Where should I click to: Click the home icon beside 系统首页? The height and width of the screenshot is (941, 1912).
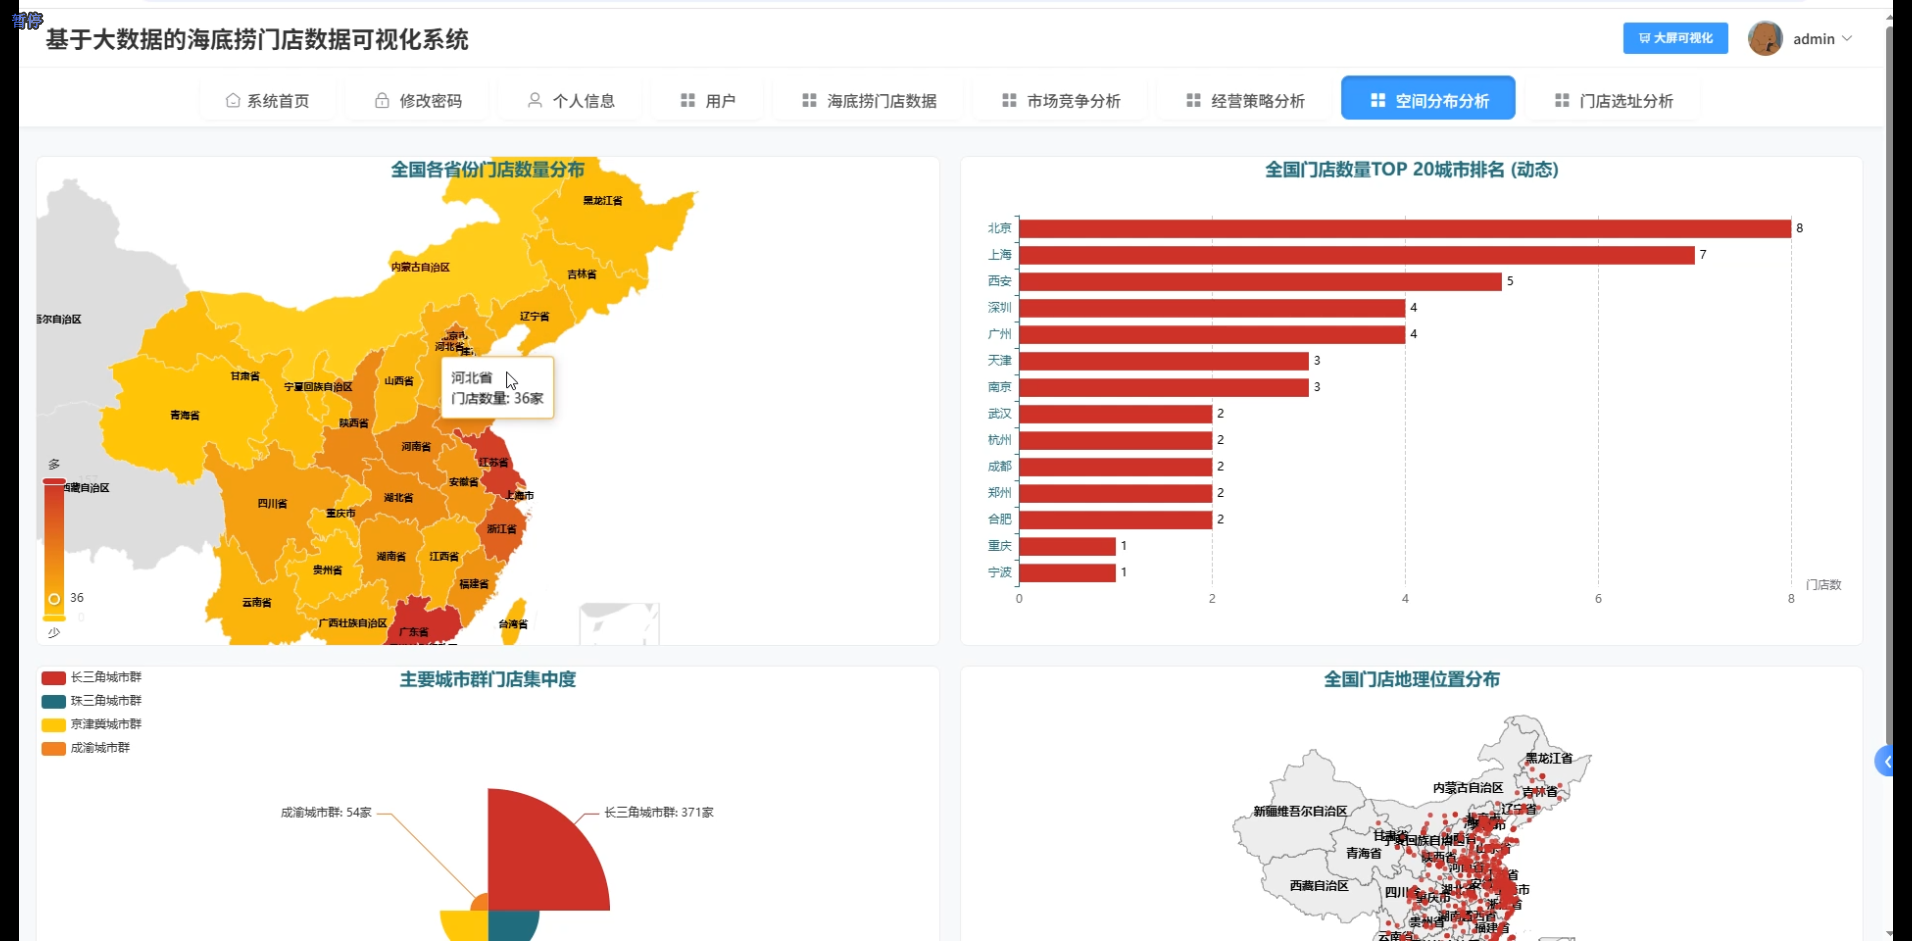pos(232,100)
